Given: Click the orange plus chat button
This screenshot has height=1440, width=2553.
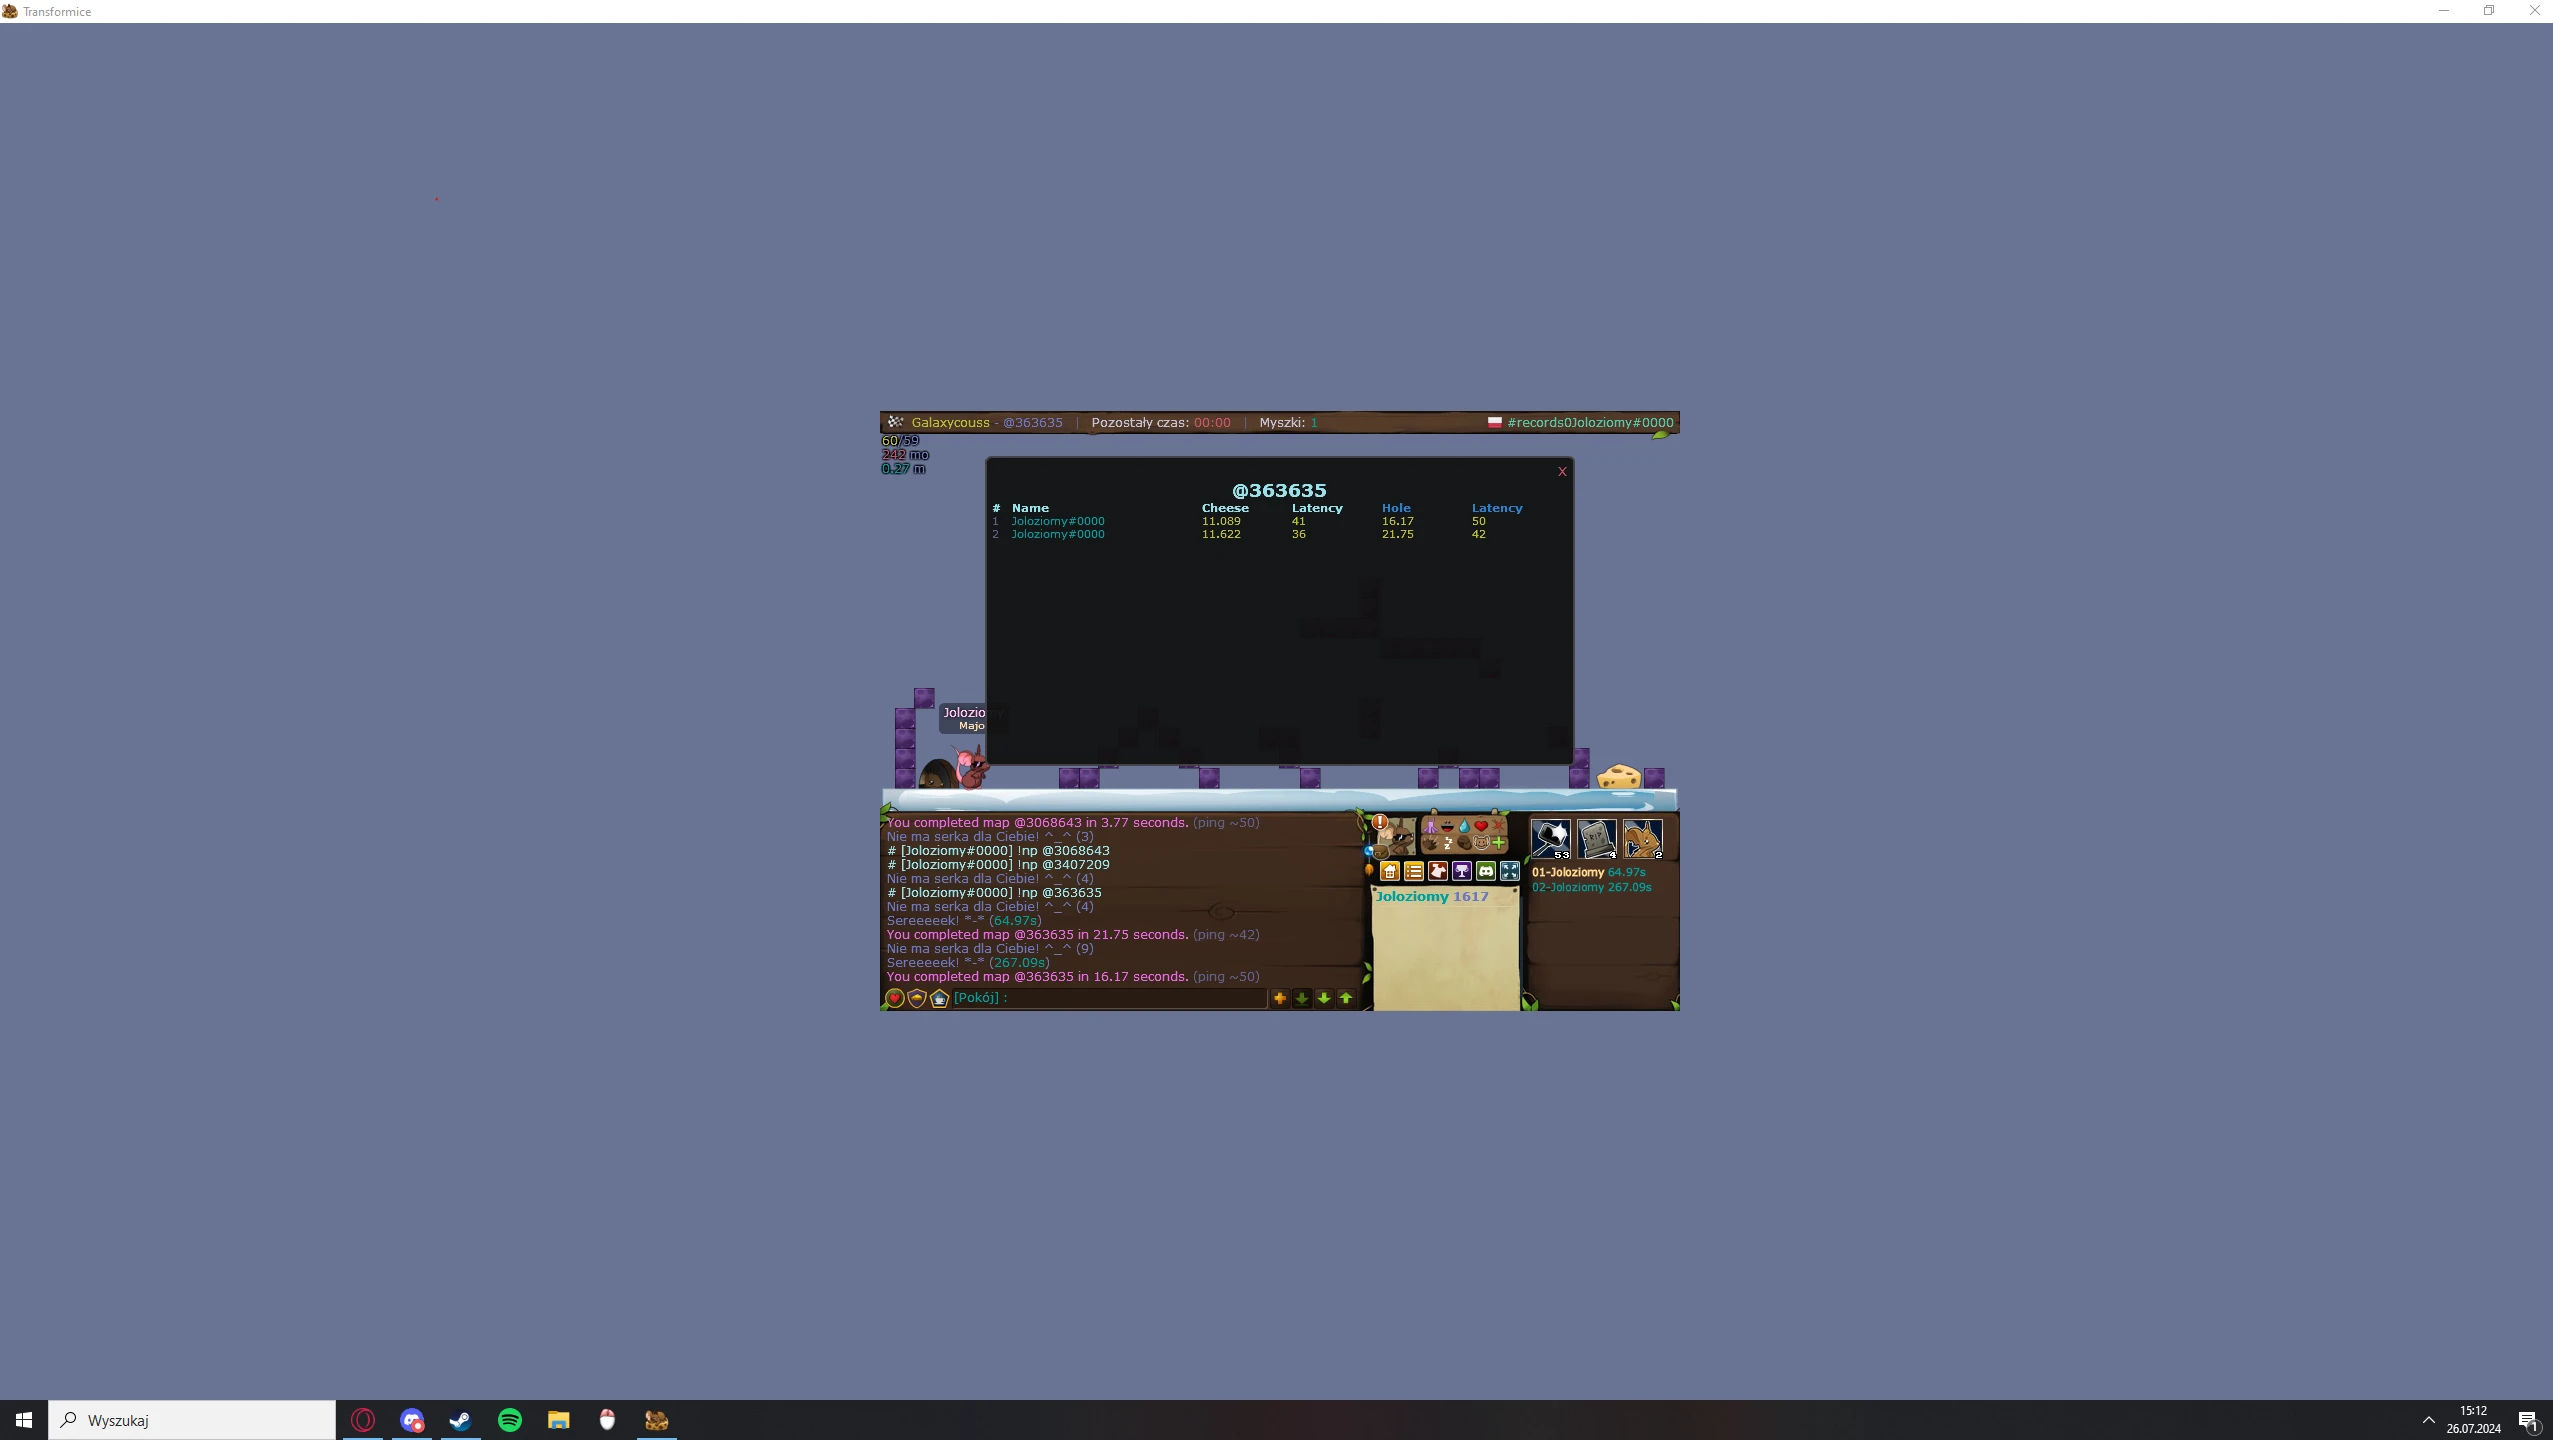Looking at the screenshot, I should tap(1279, 998).
